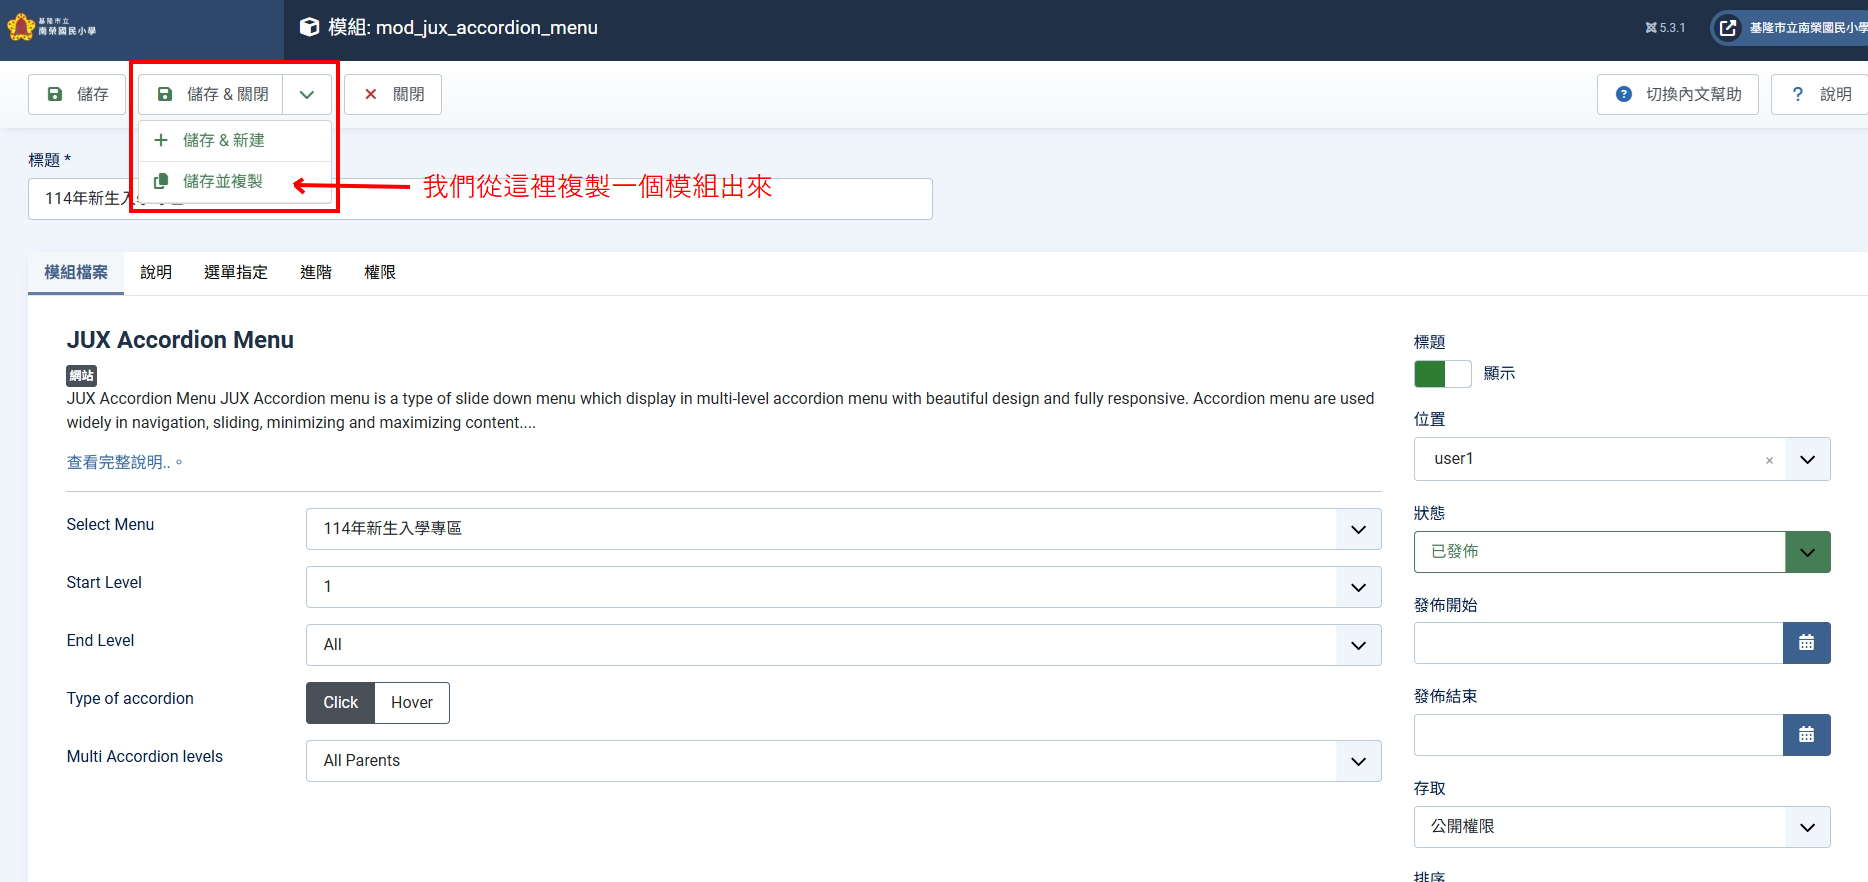
Task: Click the Joomla version 5.3.1 icon
Action: tap(1651, 28)
